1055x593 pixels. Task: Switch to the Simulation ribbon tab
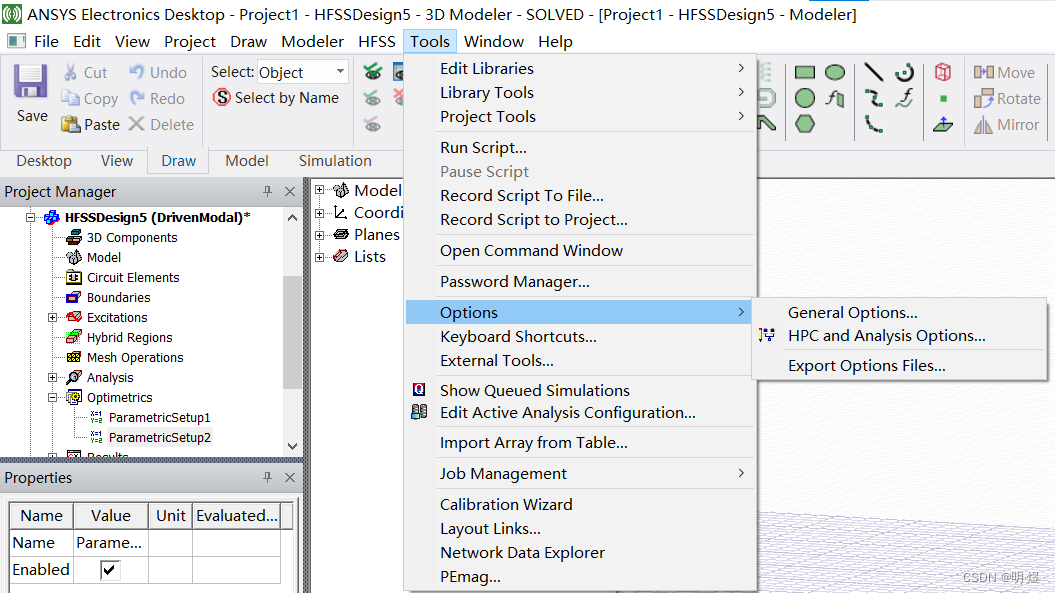335,161
